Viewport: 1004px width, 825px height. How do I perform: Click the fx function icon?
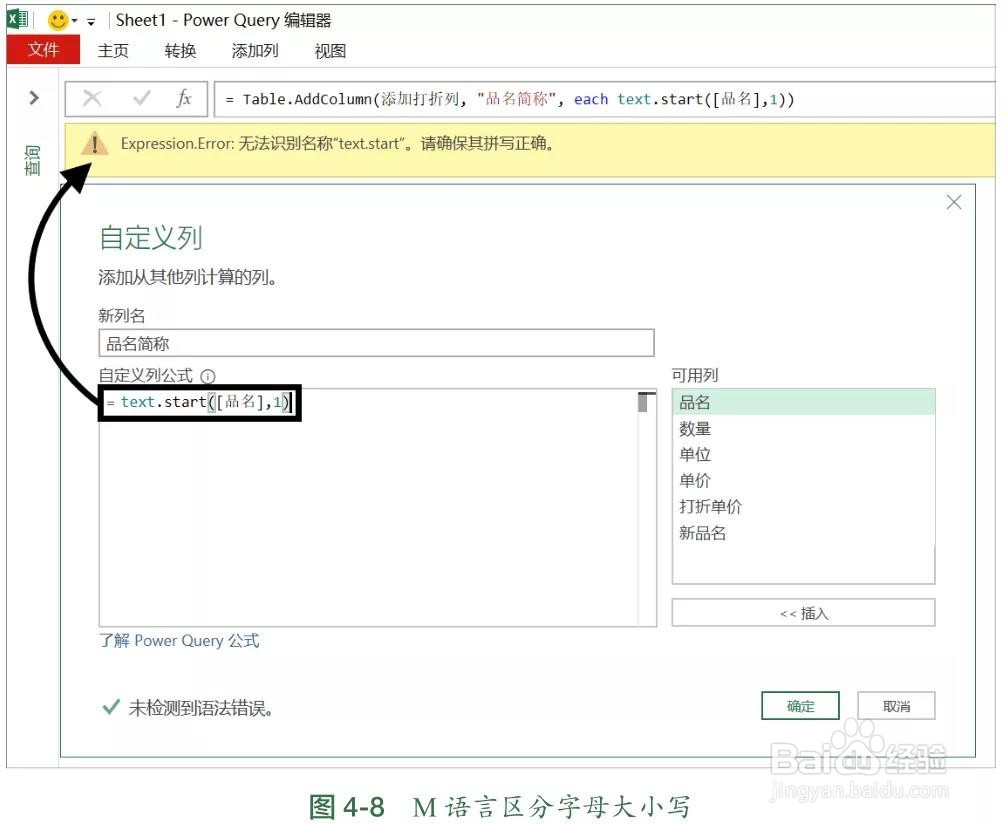(x=184, y=99)
